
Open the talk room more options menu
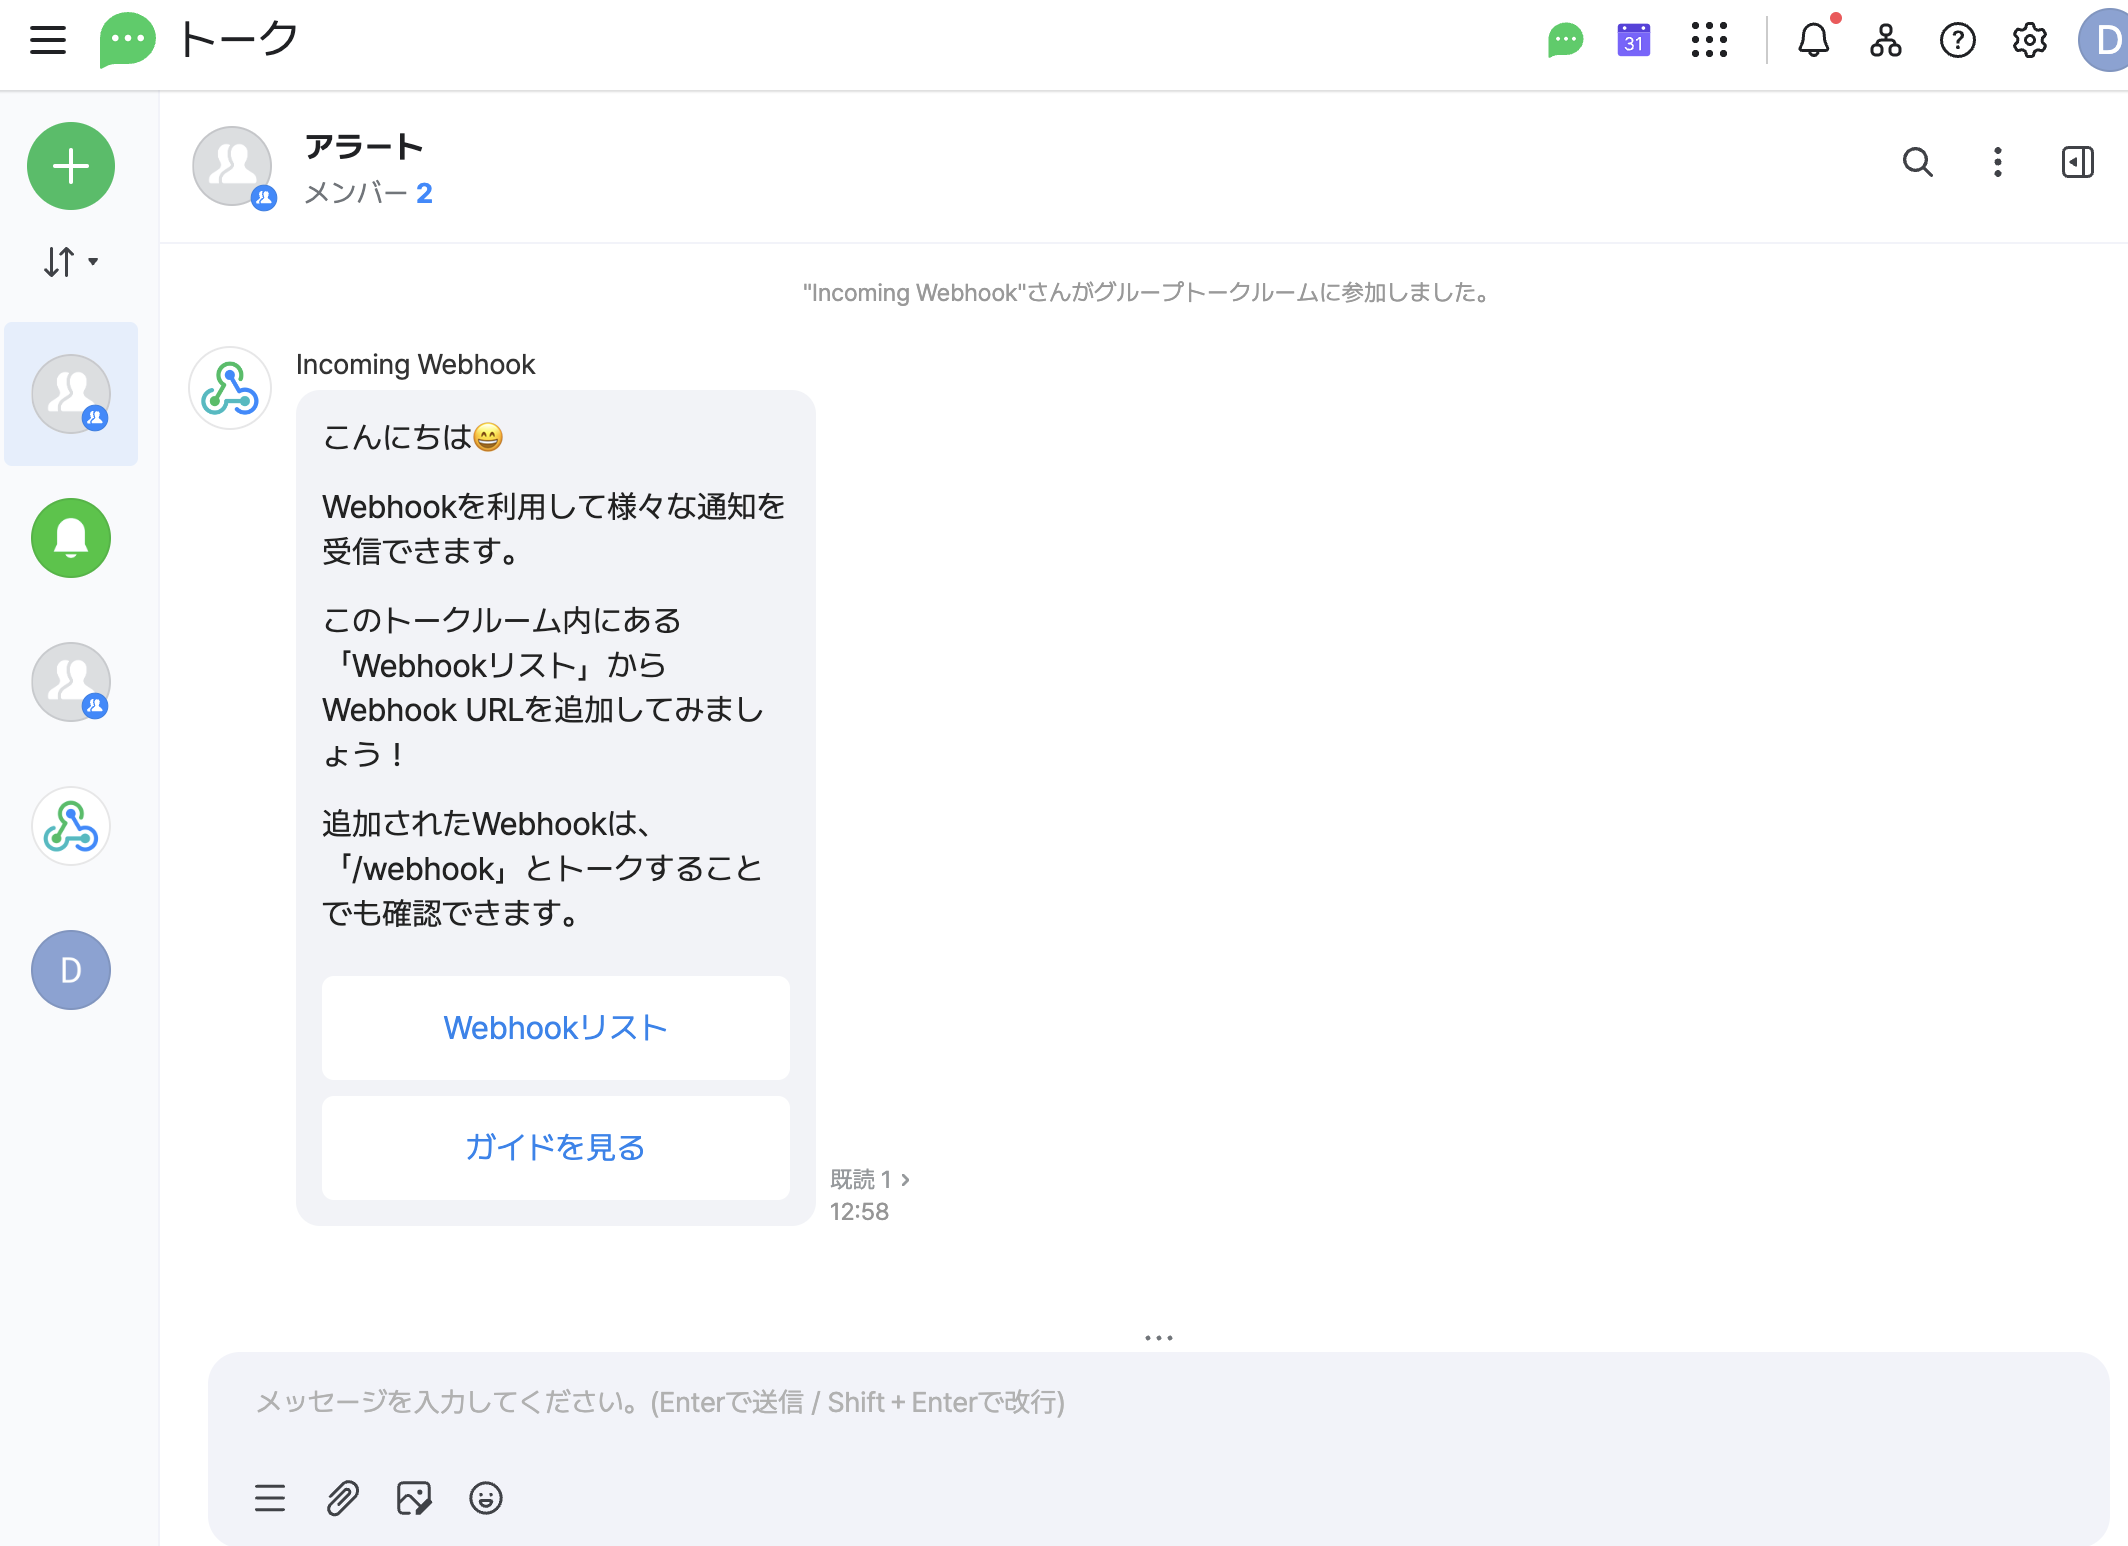(1997, 162)
